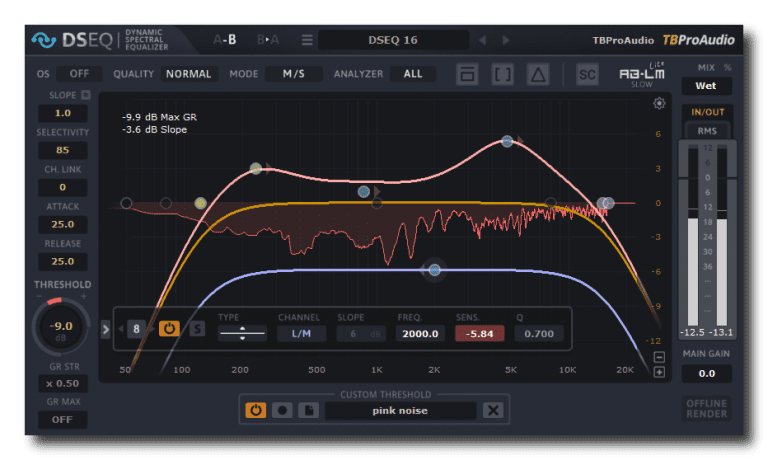
Task: Open the pink noise threshold selector
Action: pyautogui.click(x=400, y=411)
